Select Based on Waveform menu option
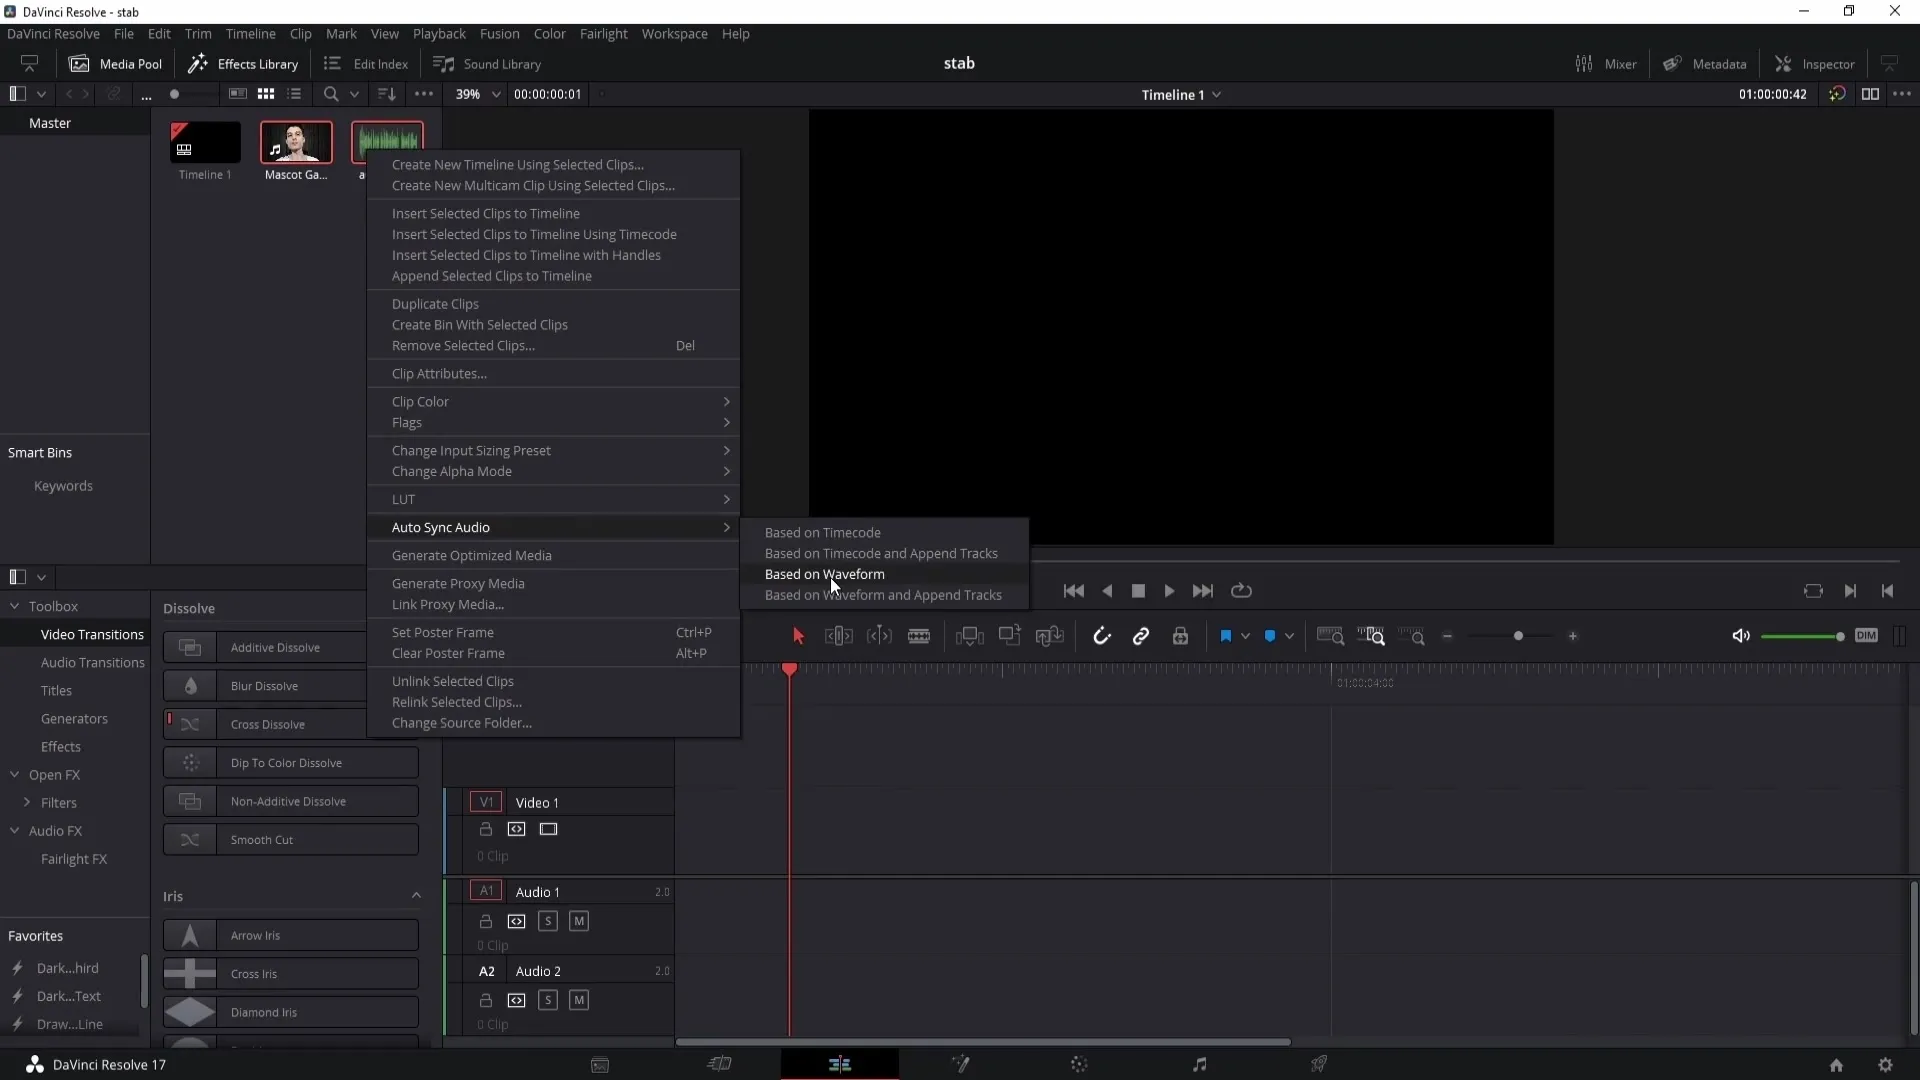Image resolution: width=1920 pixels, height=1080 pixels. point(824,574)
